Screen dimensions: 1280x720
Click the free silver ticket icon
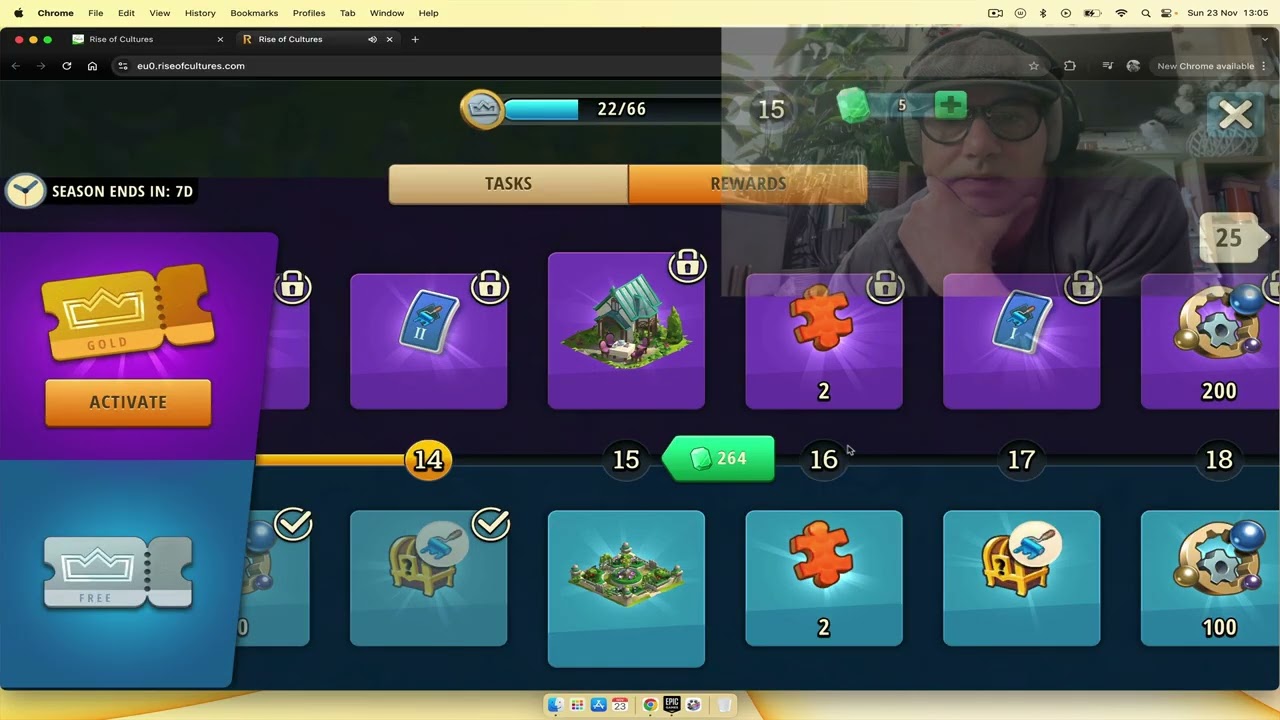point(118,572)
